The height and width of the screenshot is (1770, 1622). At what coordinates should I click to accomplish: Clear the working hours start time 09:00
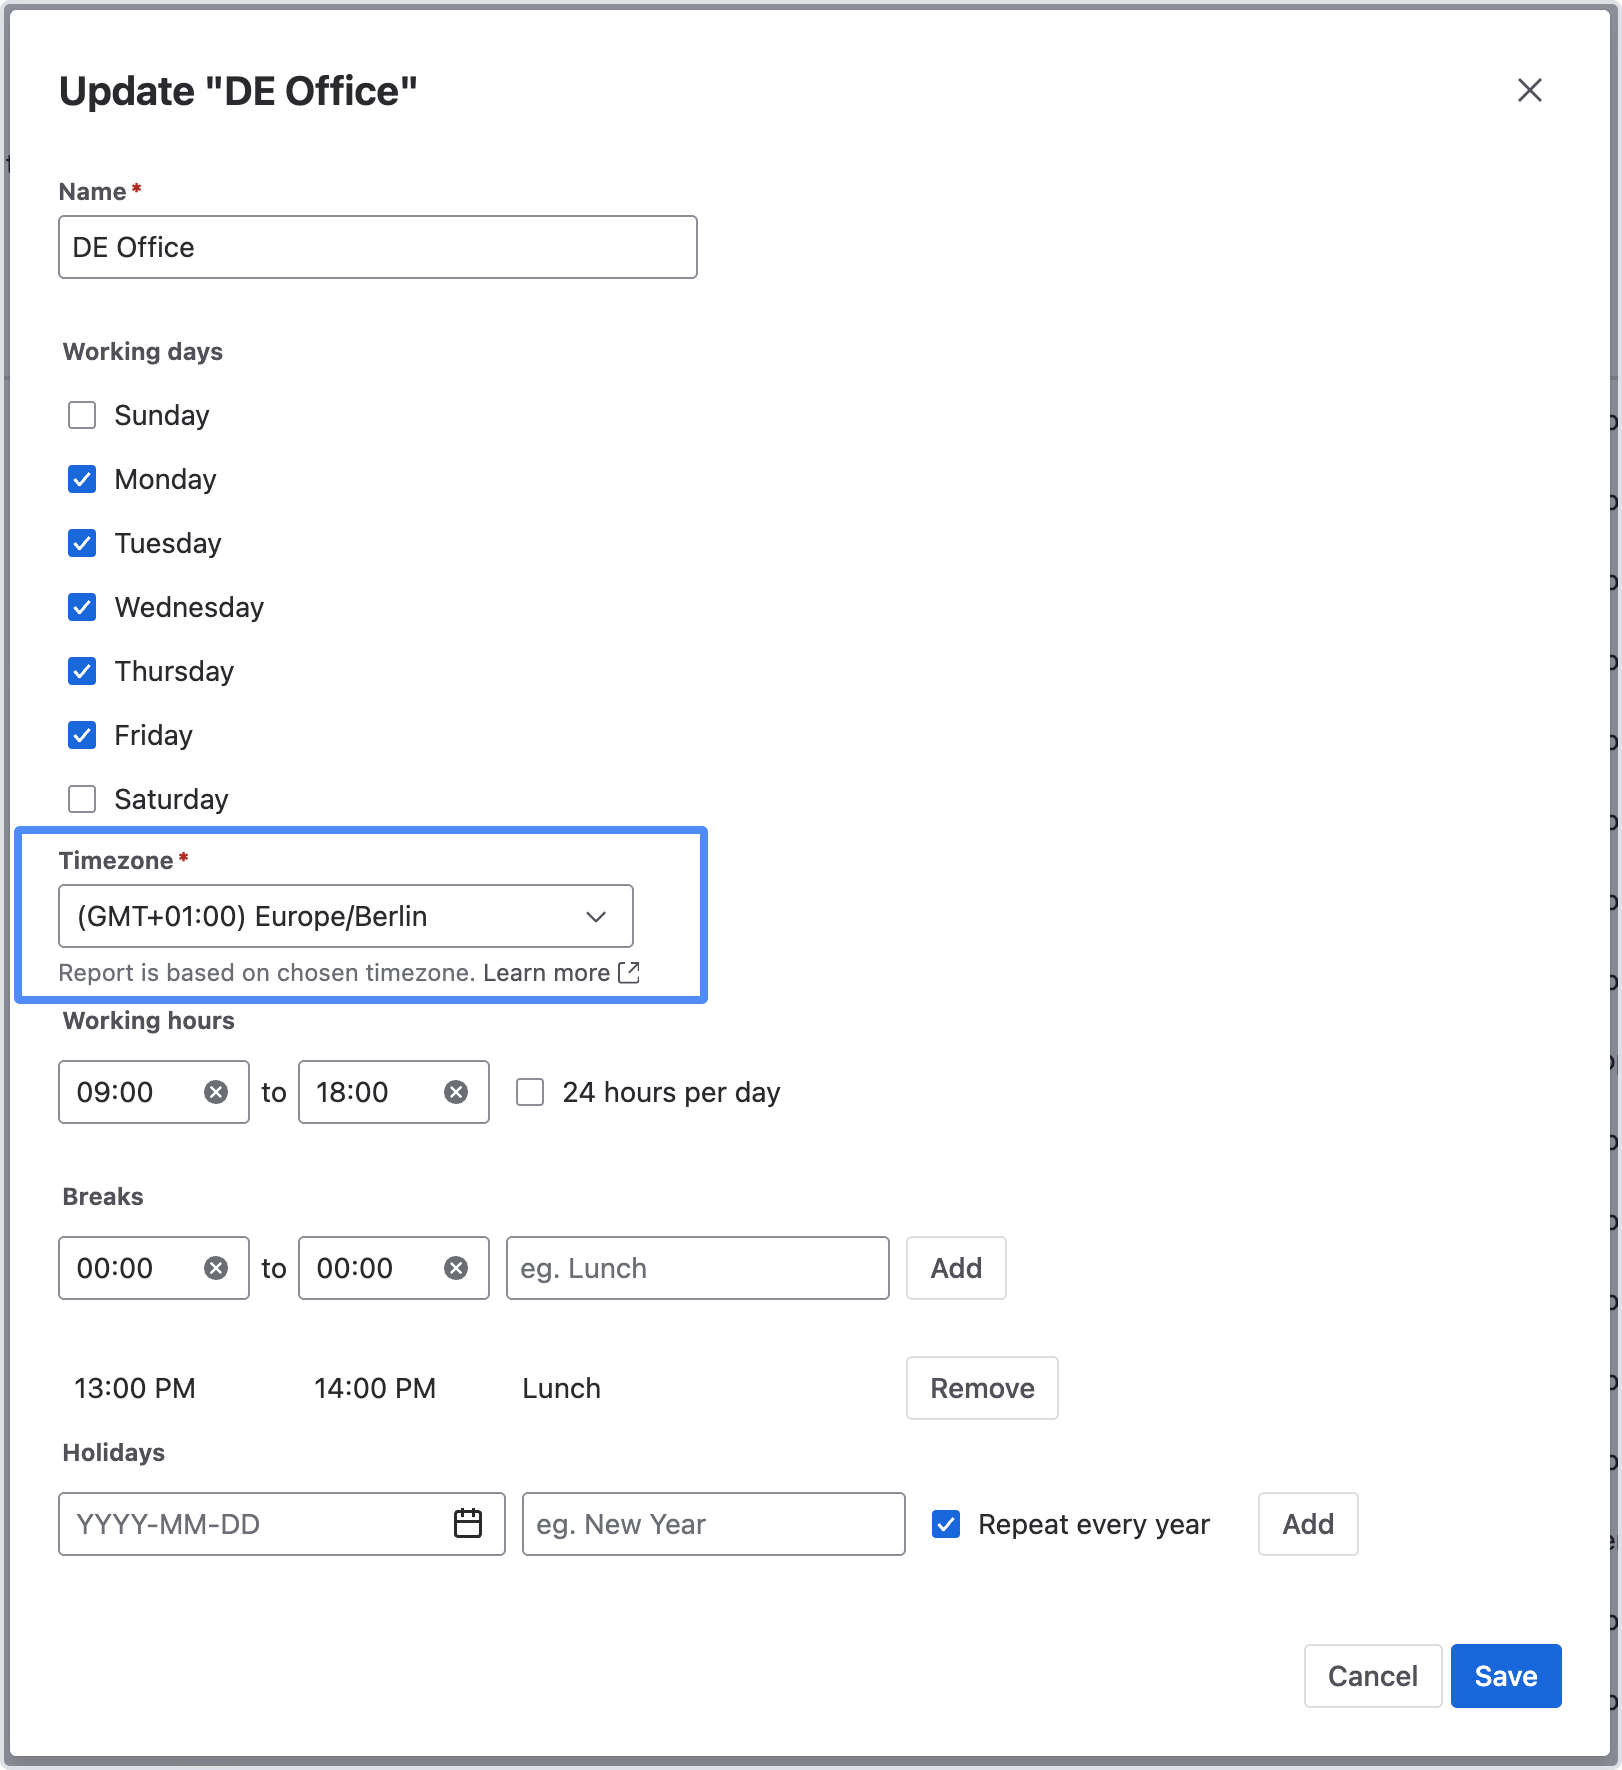215,1092
